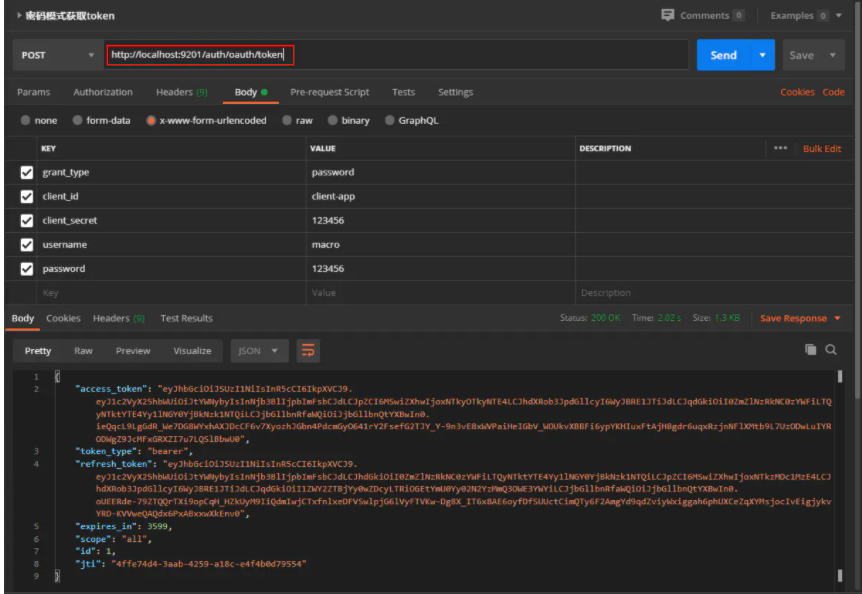Viewport: 862px width, 594px height.
Task: Uncheck the password parameter checkbox
Action: pos(26,269)
